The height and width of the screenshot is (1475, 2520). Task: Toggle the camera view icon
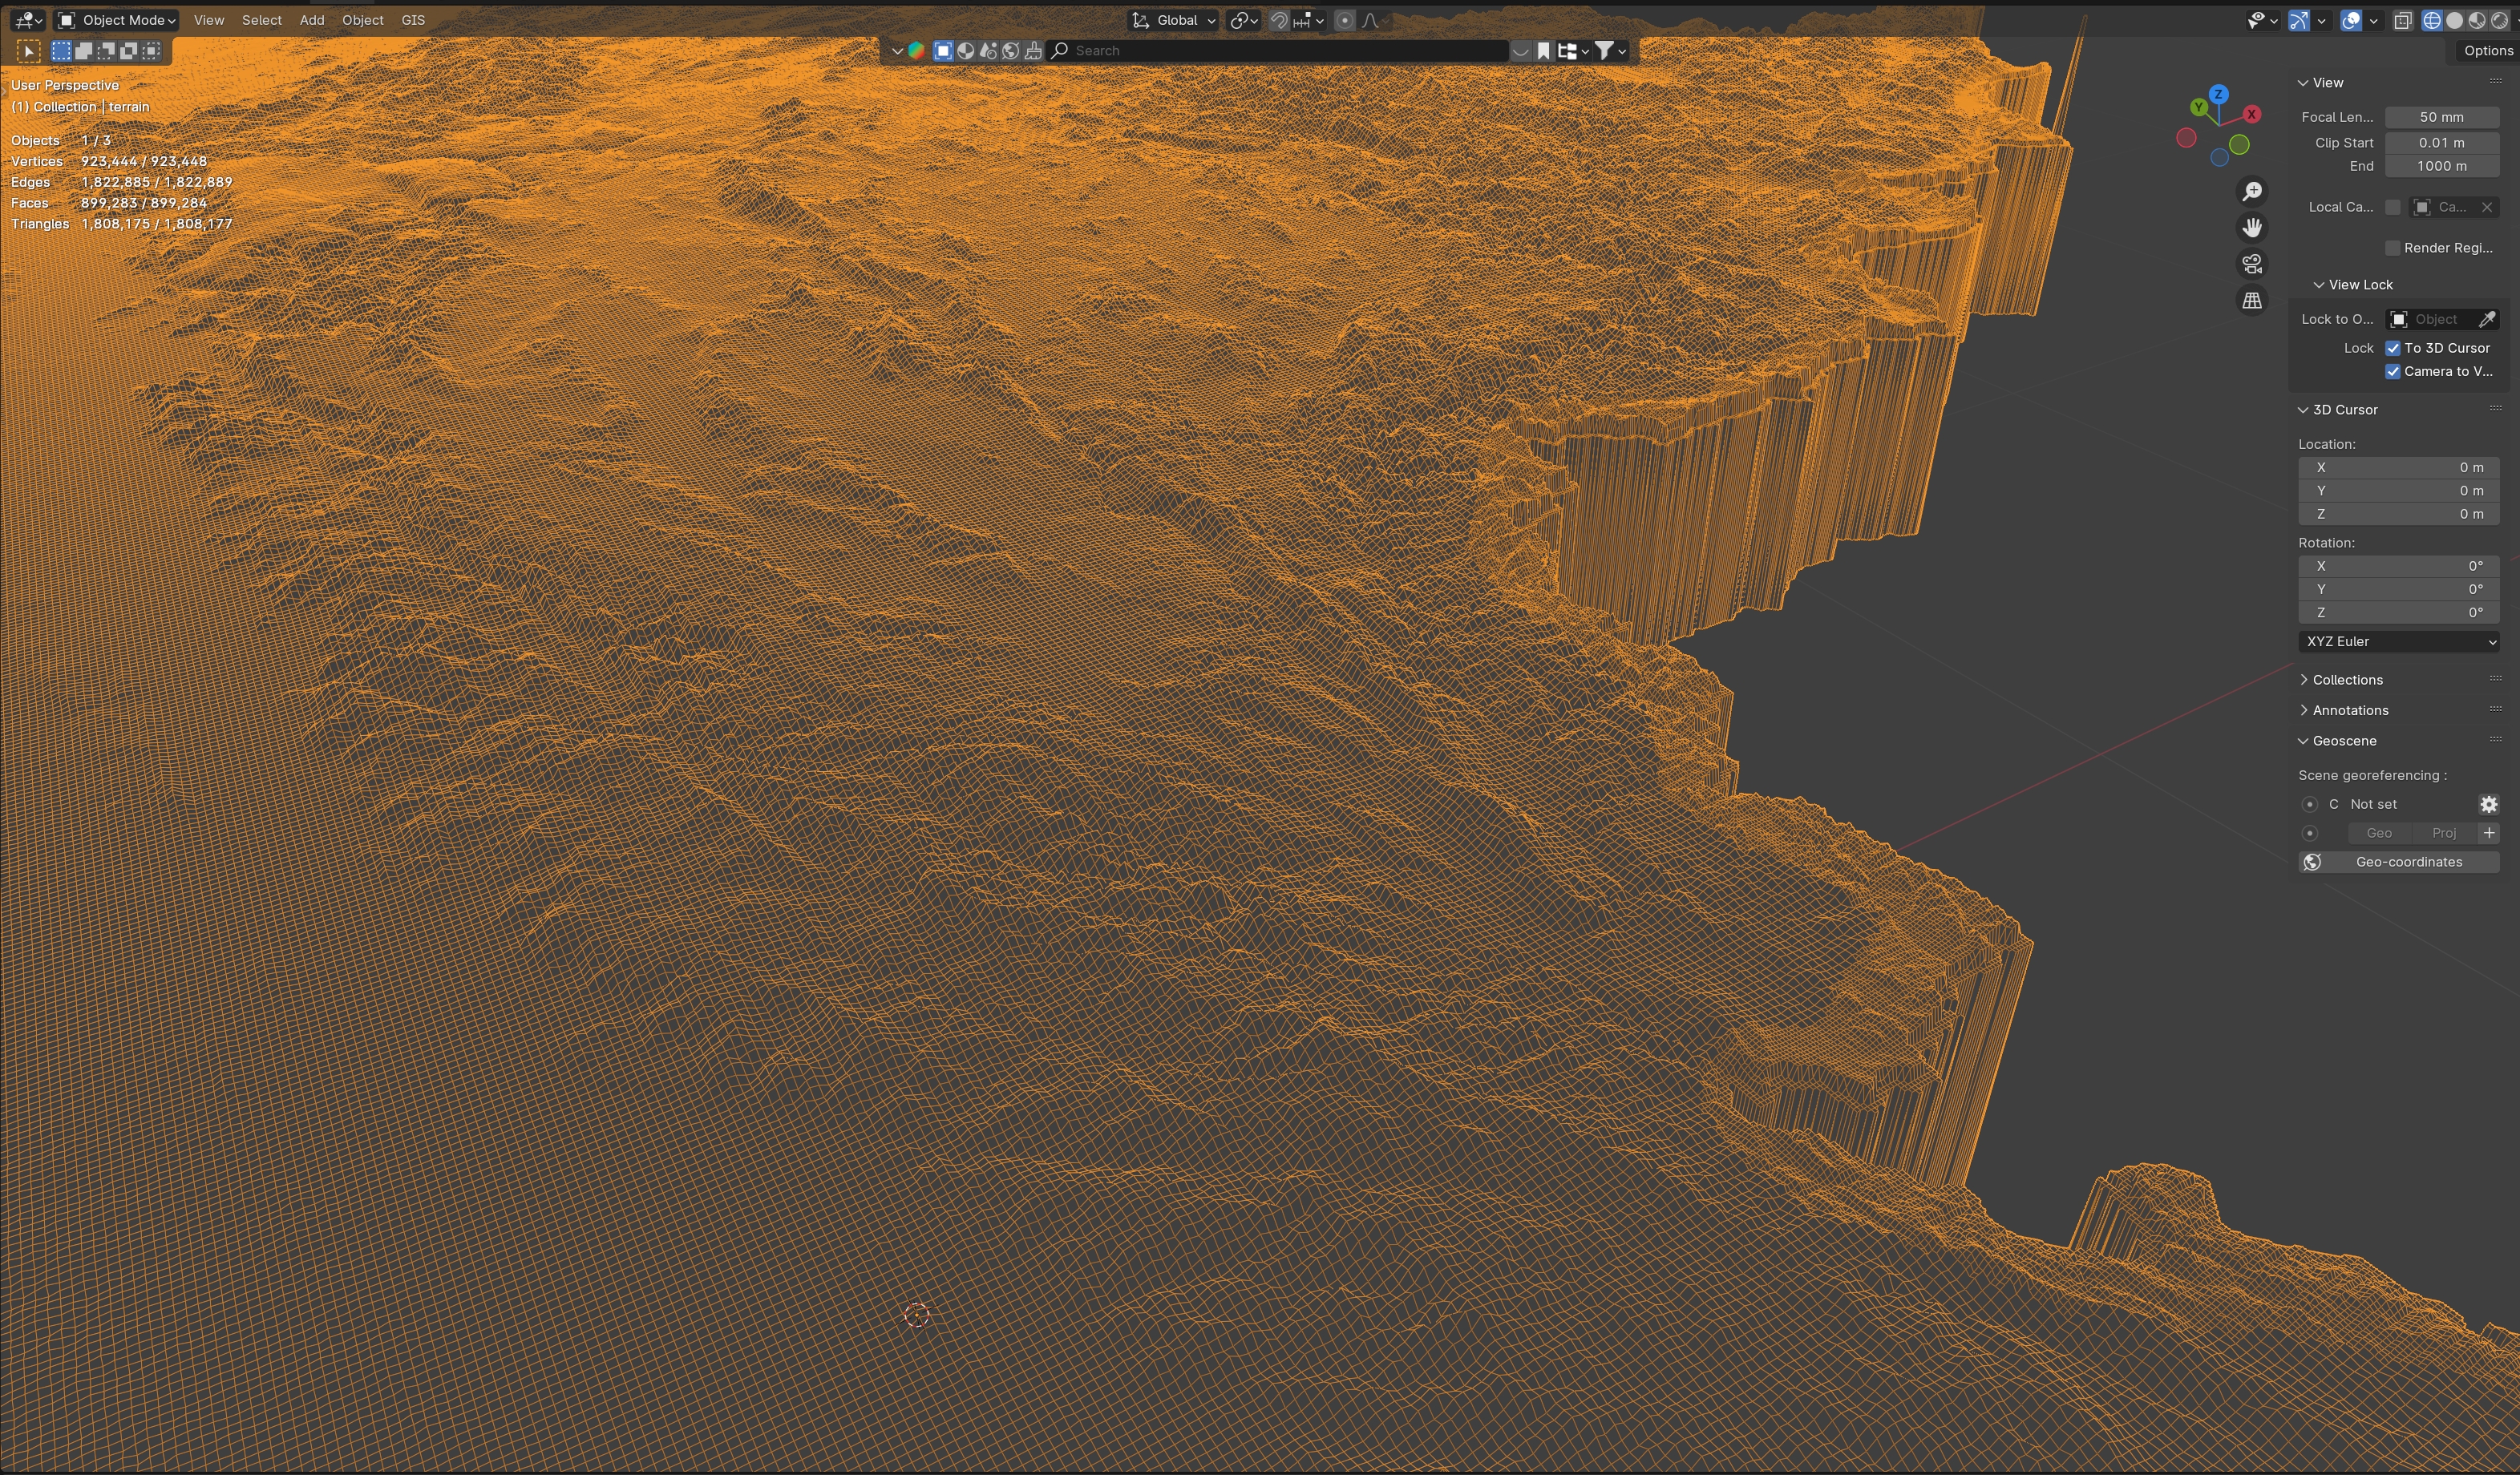click(x=2252, y=264)
